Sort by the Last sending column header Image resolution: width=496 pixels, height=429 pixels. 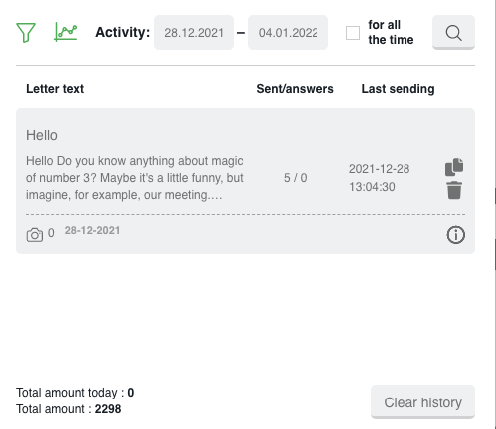point(398,89)
